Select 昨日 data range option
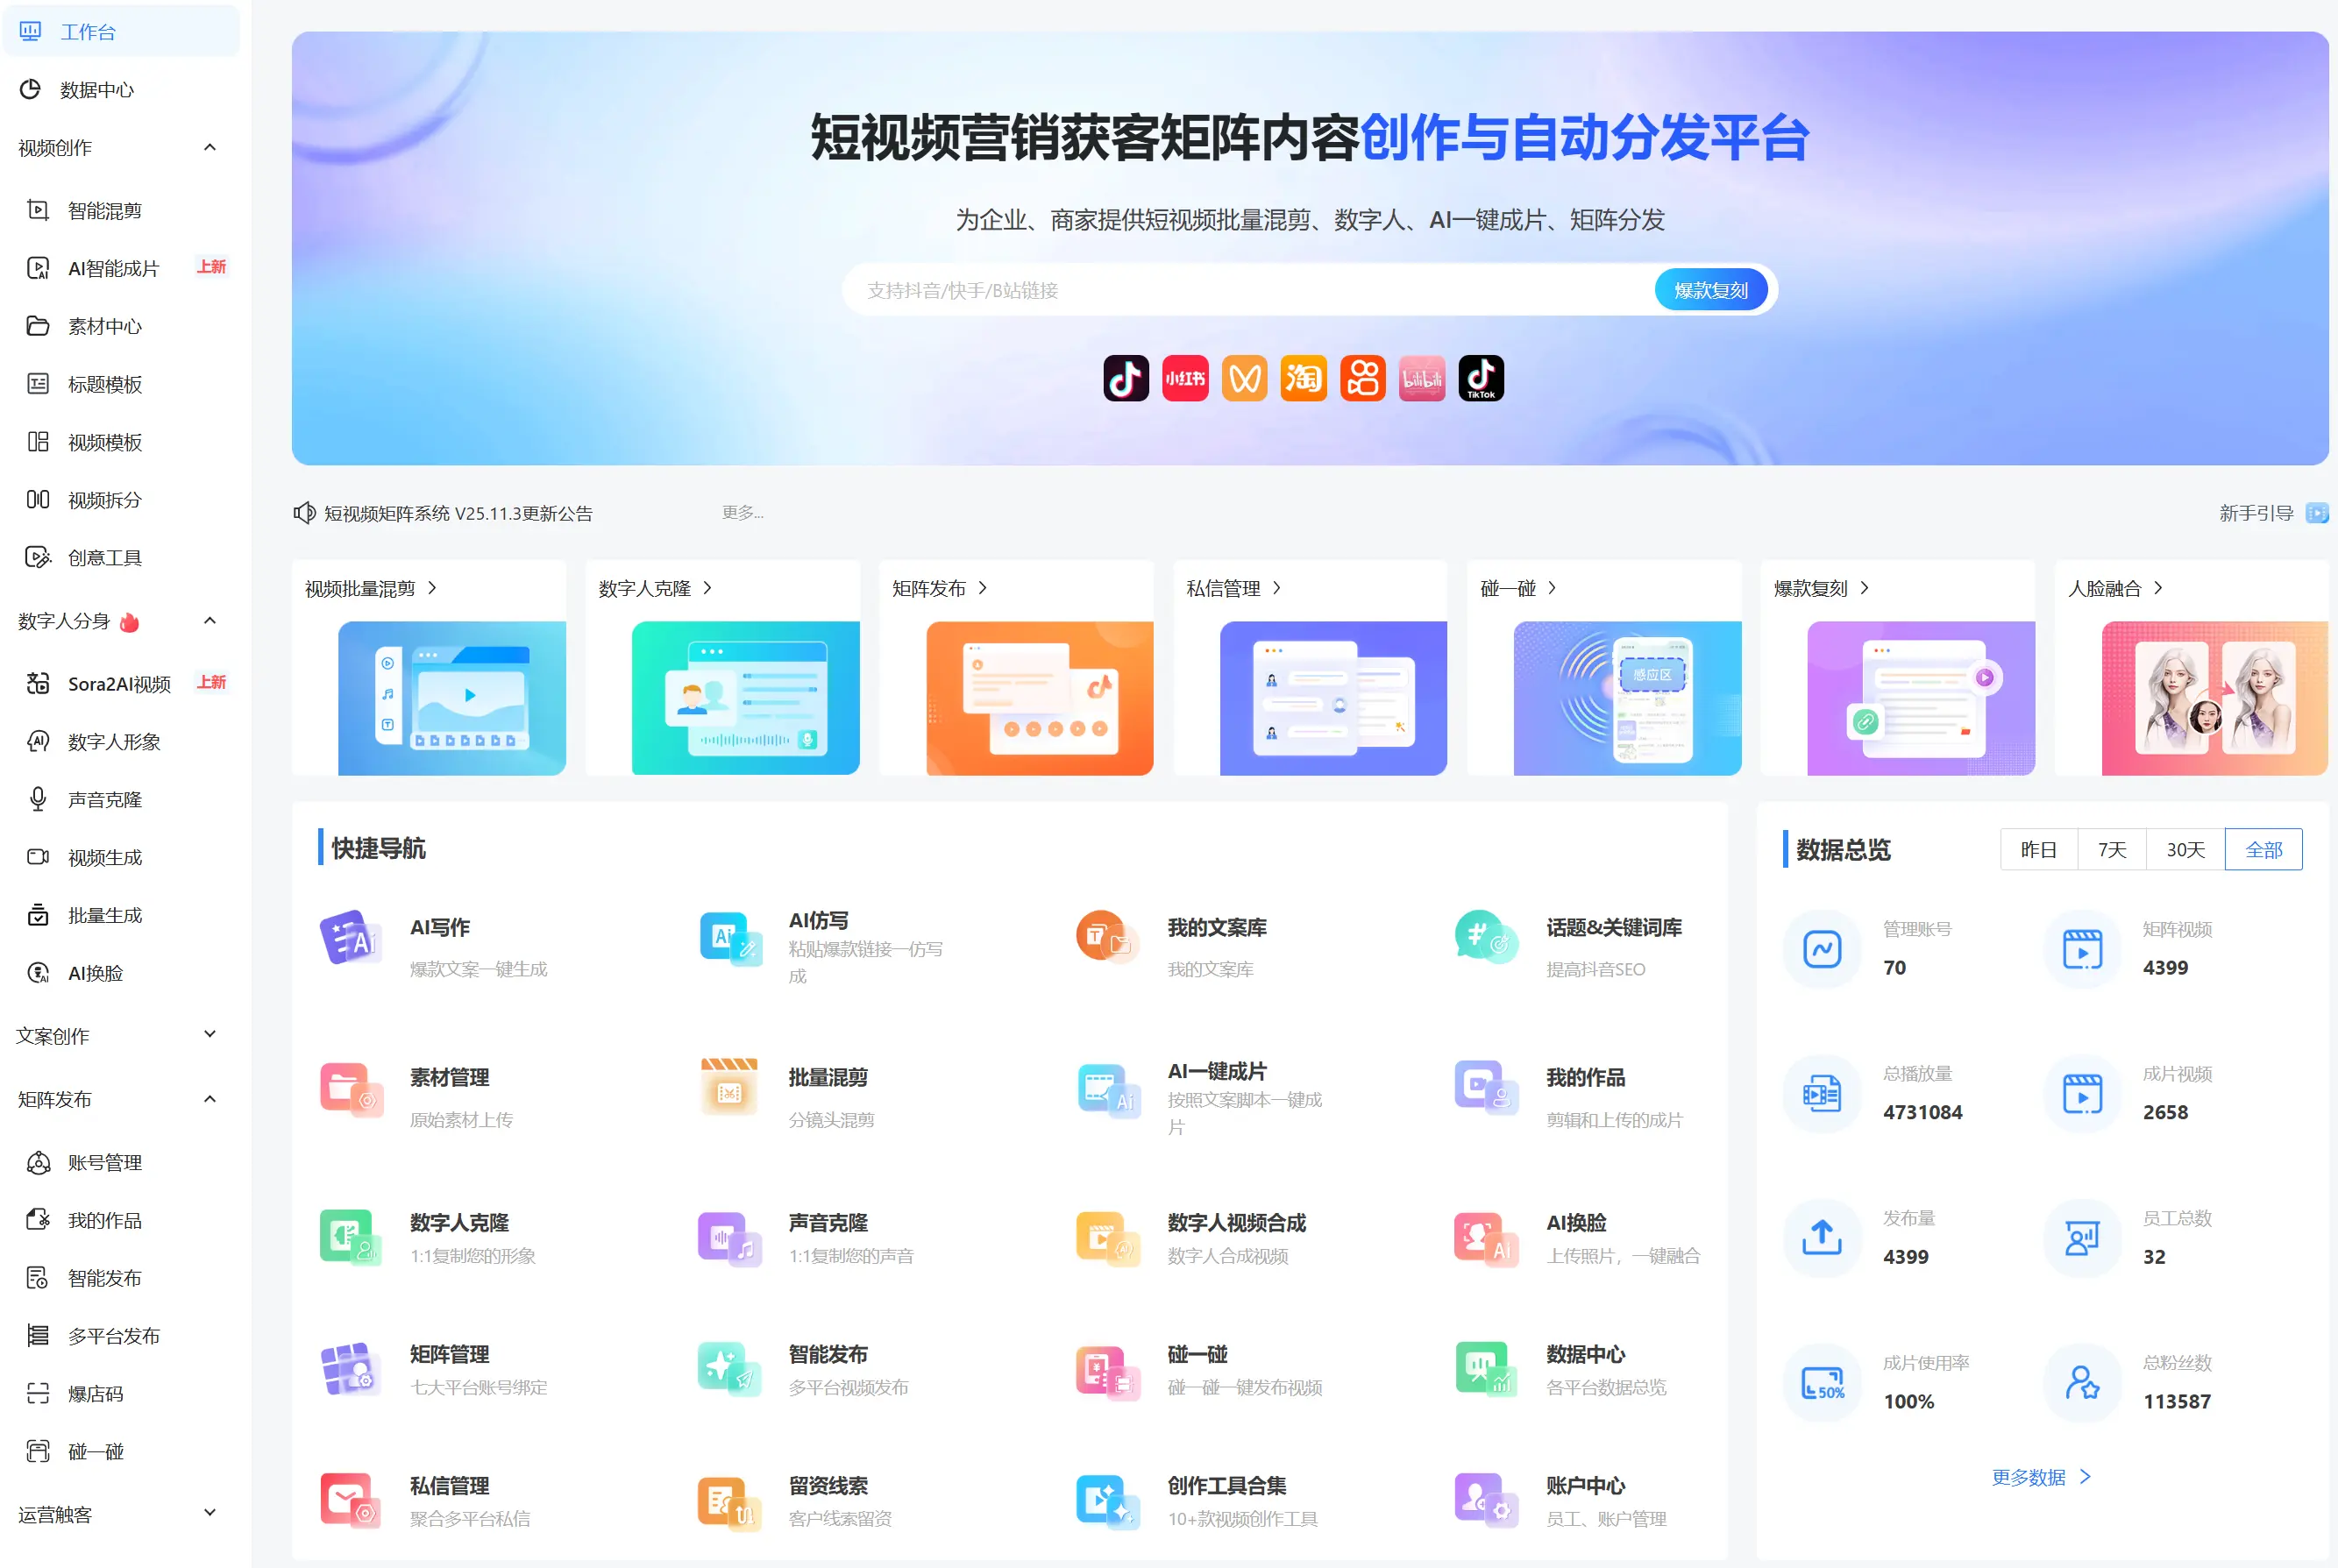This screenshot has height=1568, width=2338. pos(2038,849)
